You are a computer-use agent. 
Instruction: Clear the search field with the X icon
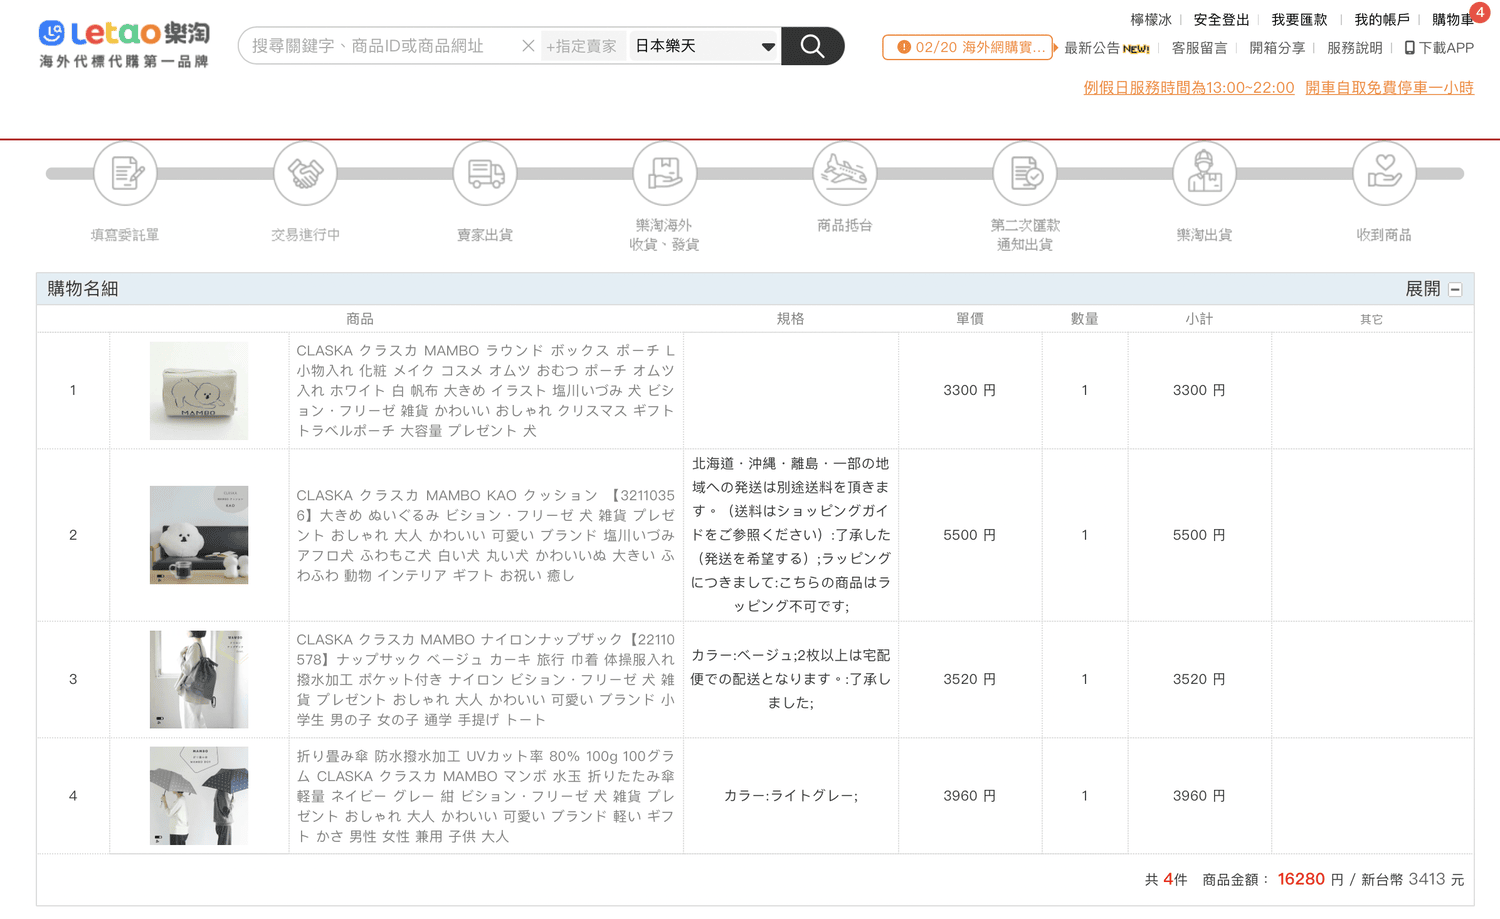[528, 46]
